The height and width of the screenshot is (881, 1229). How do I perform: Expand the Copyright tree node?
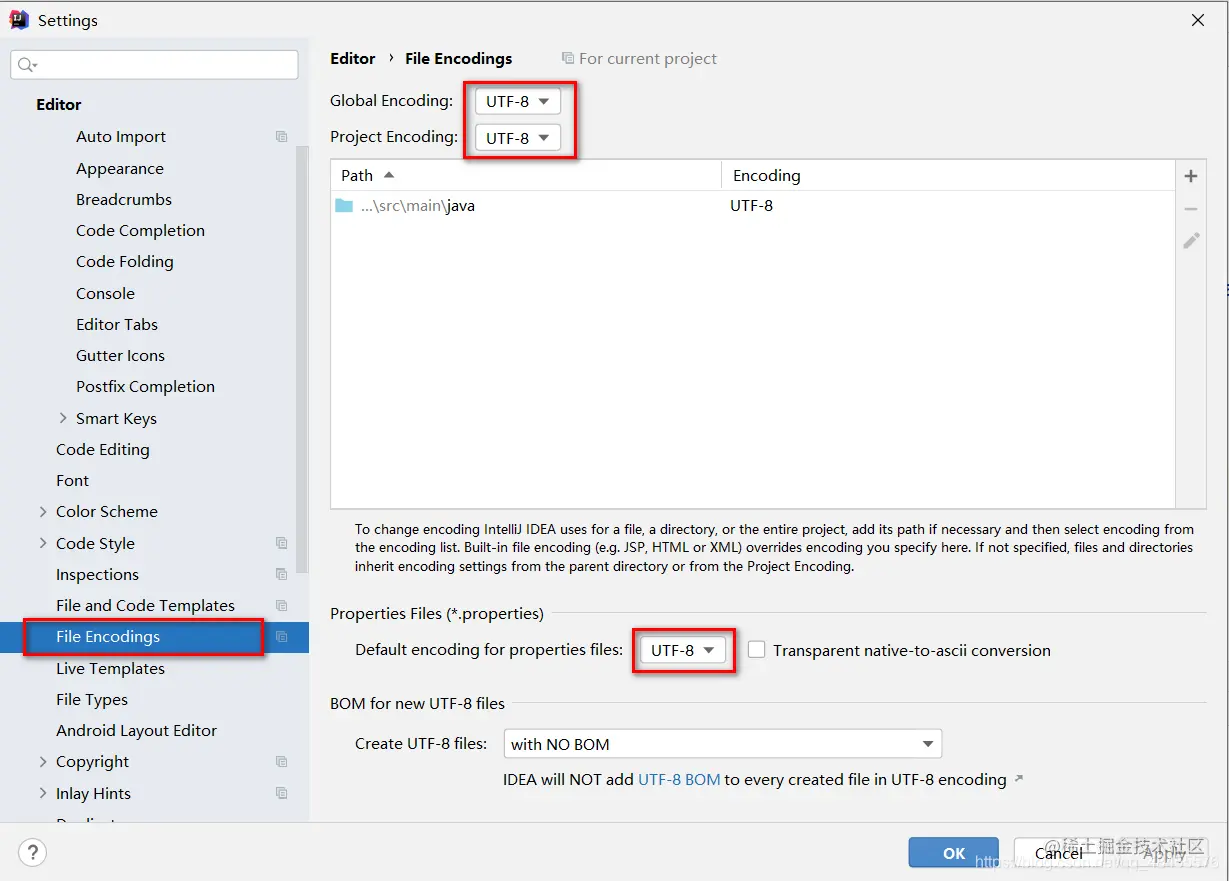tap(43, 762)
